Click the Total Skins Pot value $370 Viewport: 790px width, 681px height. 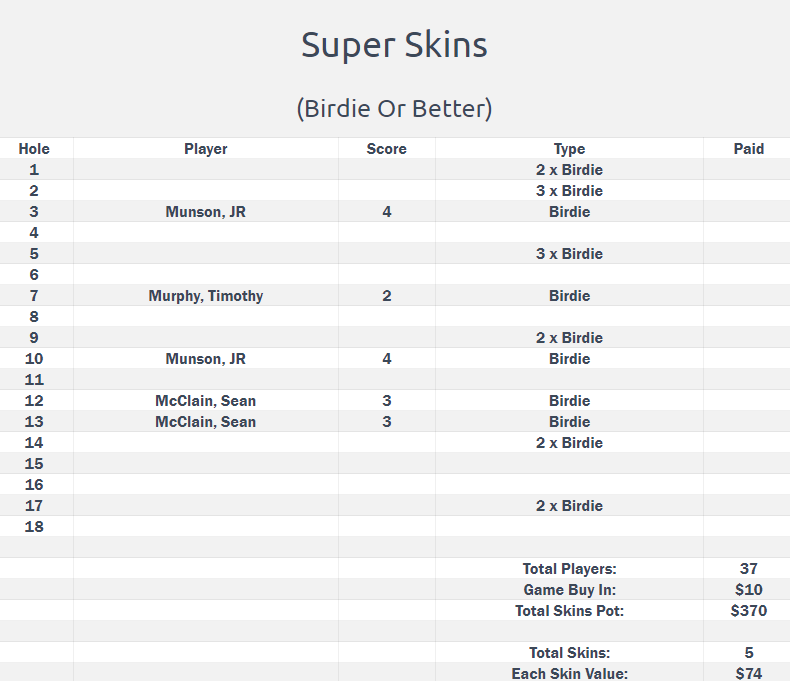(x=749, y=611)
